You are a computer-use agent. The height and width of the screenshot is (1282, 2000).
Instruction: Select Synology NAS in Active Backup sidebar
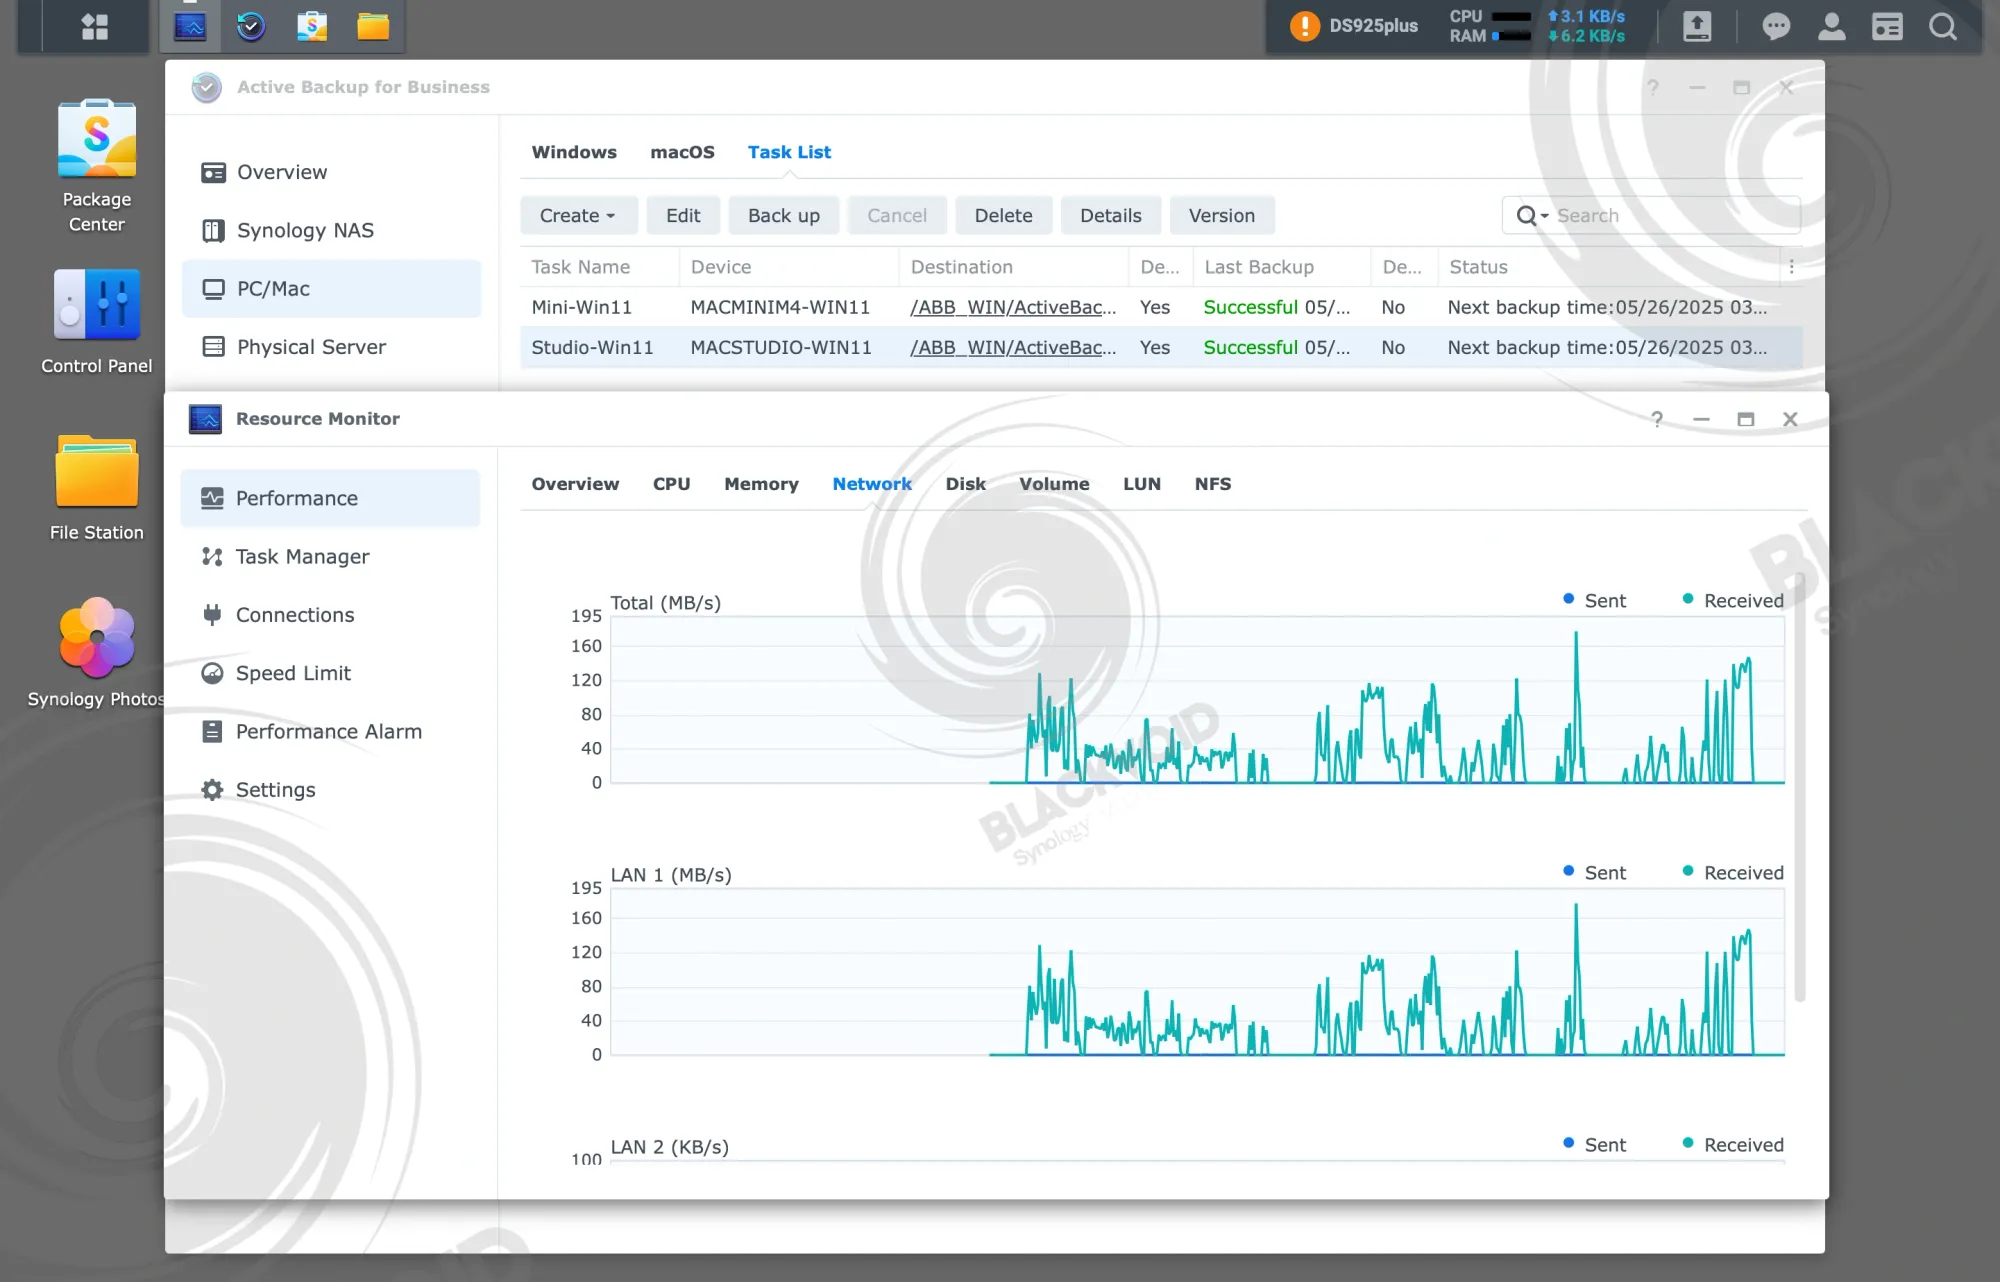[x=331, y=230]
